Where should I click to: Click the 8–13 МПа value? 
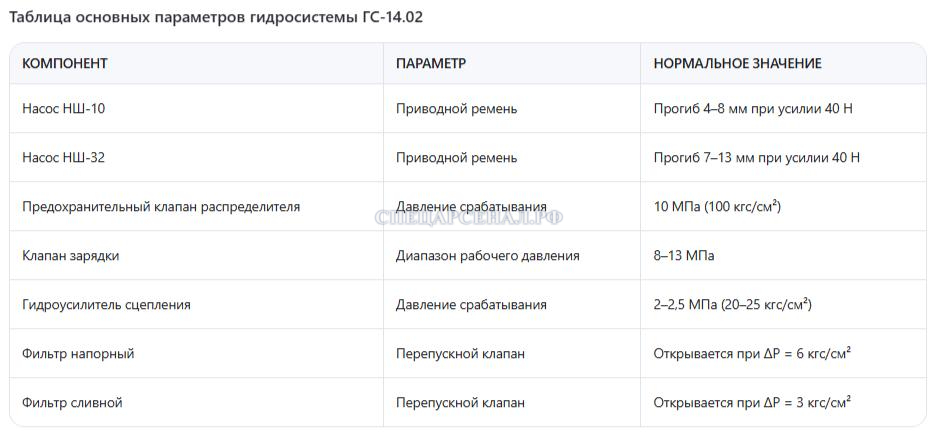(x=684, y=256)
